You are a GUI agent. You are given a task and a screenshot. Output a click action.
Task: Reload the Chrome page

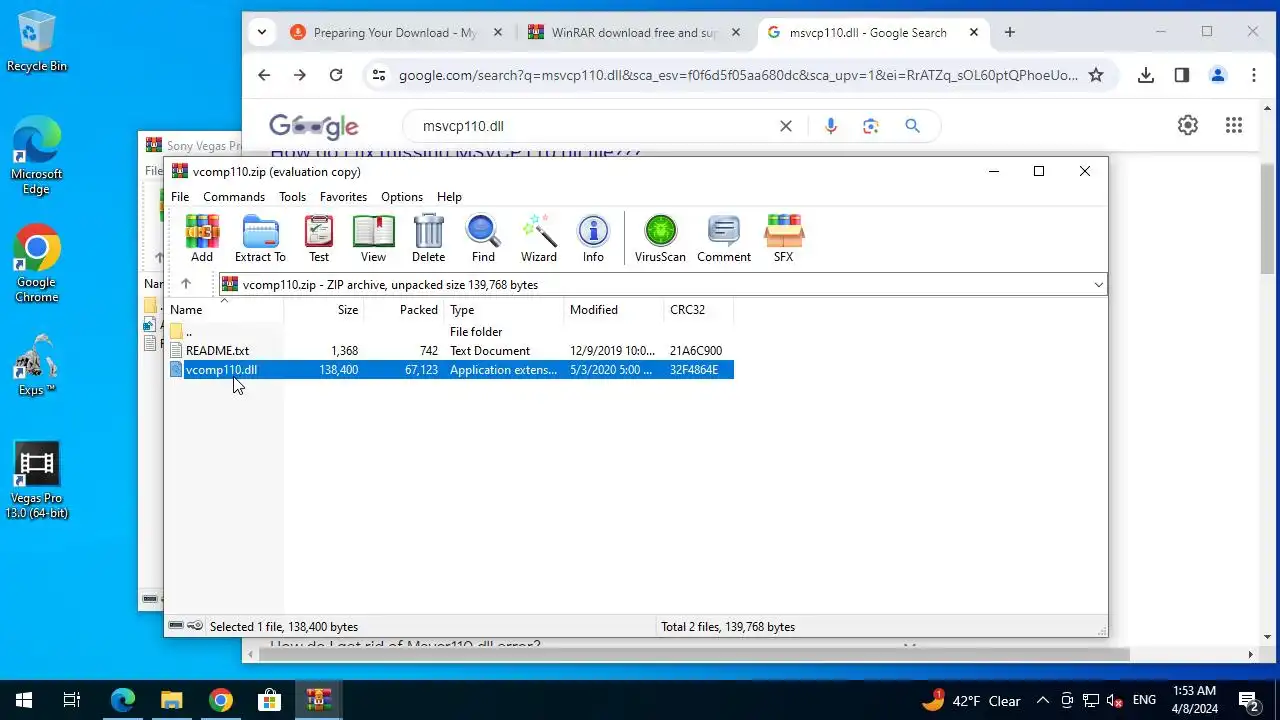[x=336, y=75]
